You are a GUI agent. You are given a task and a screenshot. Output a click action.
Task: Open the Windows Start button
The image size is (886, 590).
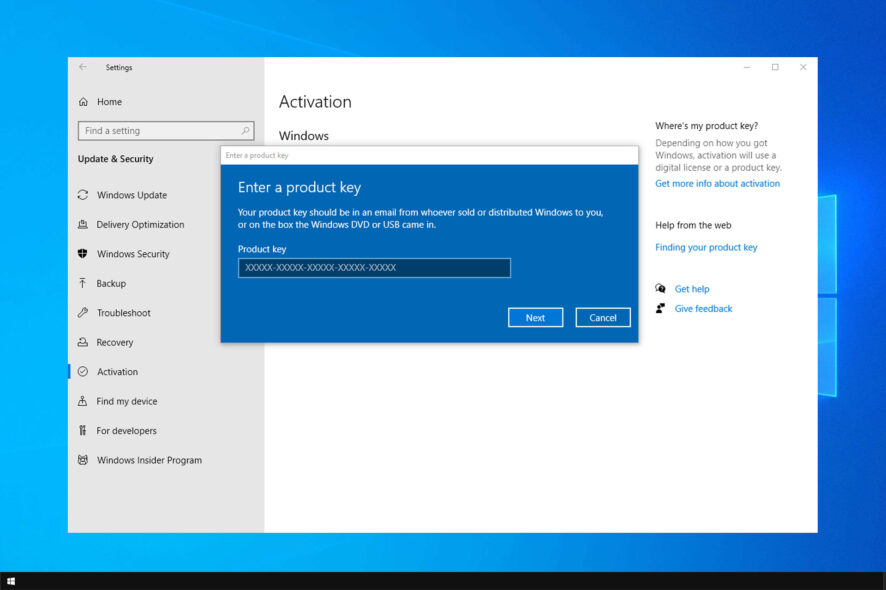point(11,581)
